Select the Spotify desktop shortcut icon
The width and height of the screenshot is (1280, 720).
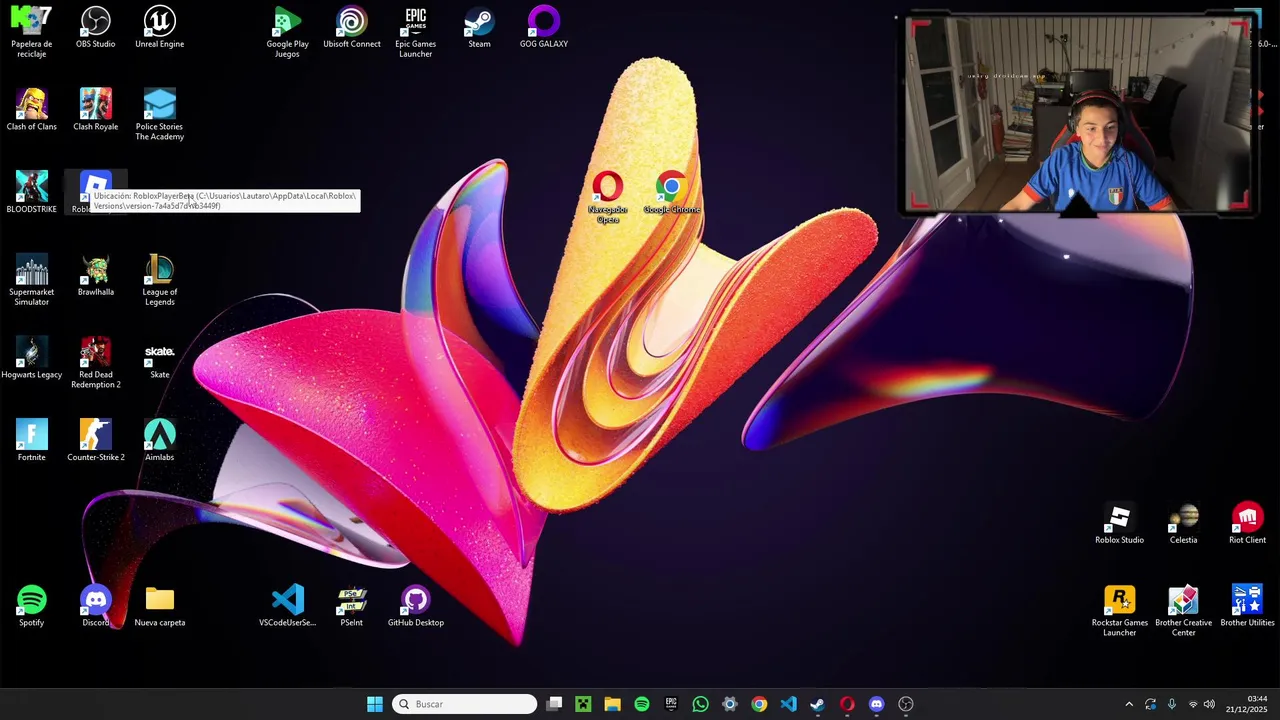click(x=32, y=606)
